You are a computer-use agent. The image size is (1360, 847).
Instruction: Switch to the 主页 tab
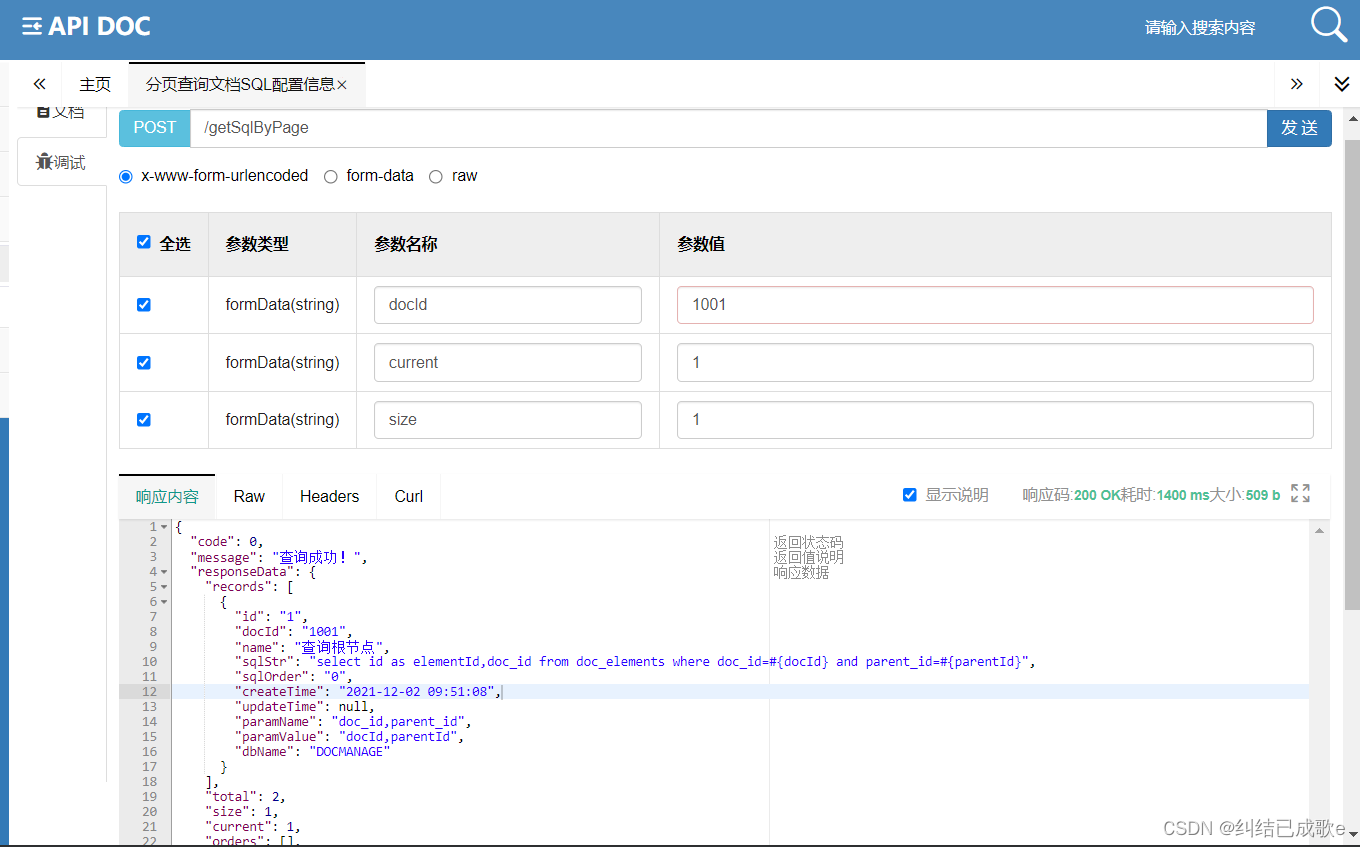(x=95, y=84)
